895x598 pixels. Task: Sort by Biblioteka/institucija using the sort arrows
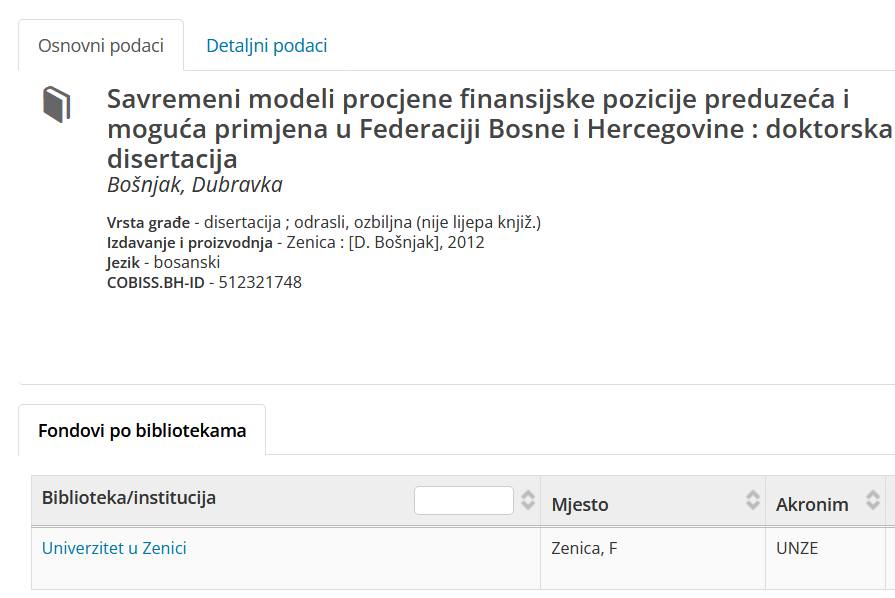pos(528,500)
